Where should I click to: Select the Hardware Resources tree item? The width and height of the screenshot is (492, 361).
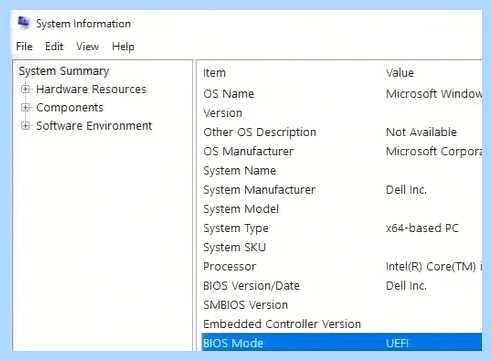click(x=91, y=89)
